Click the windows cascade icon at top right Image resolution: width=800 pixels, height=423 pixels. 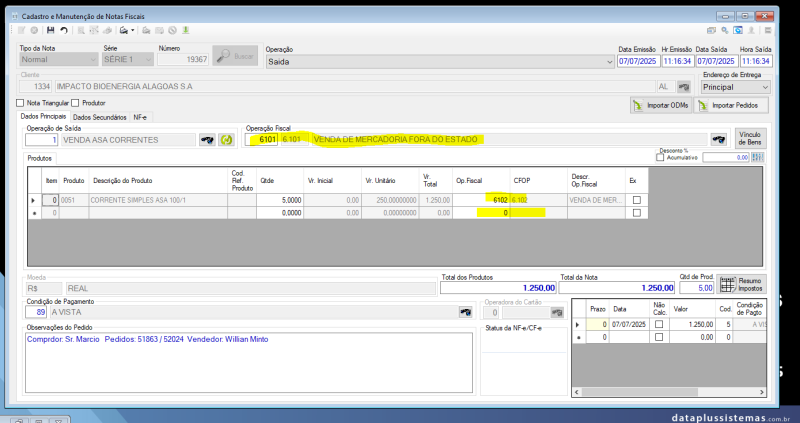point(711,31)
